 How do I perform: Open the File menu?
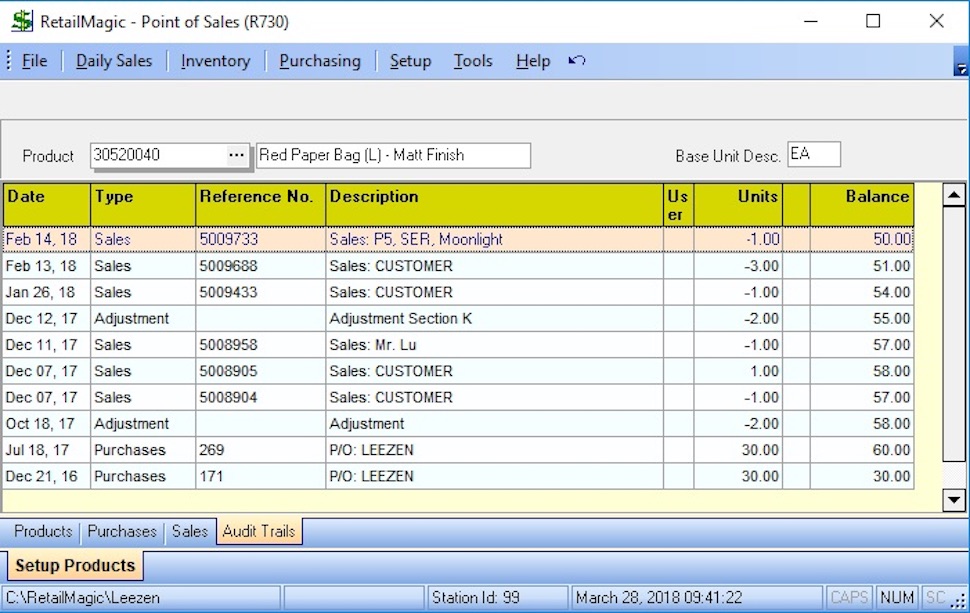coord(35,61)
